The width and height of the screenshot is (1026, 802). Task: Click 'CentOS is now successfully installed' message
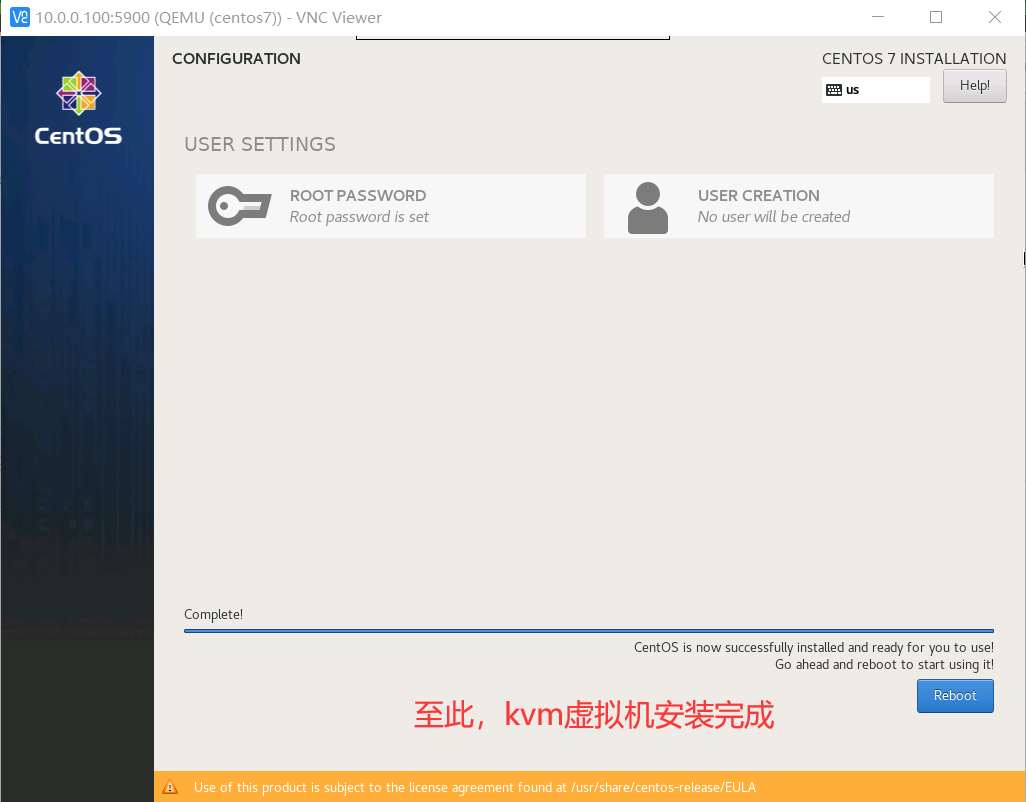coord(813,647)
